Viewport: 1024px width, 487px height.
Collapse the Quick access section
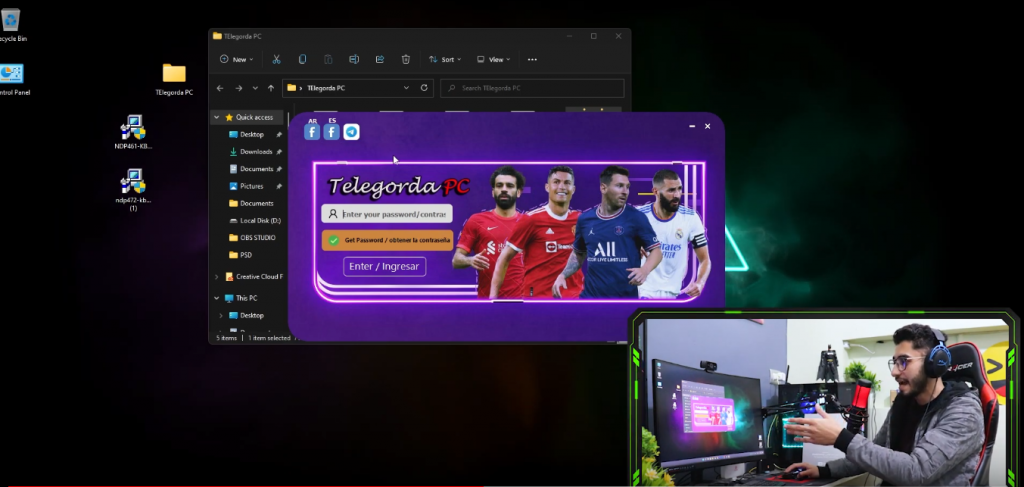coord(216,118)
